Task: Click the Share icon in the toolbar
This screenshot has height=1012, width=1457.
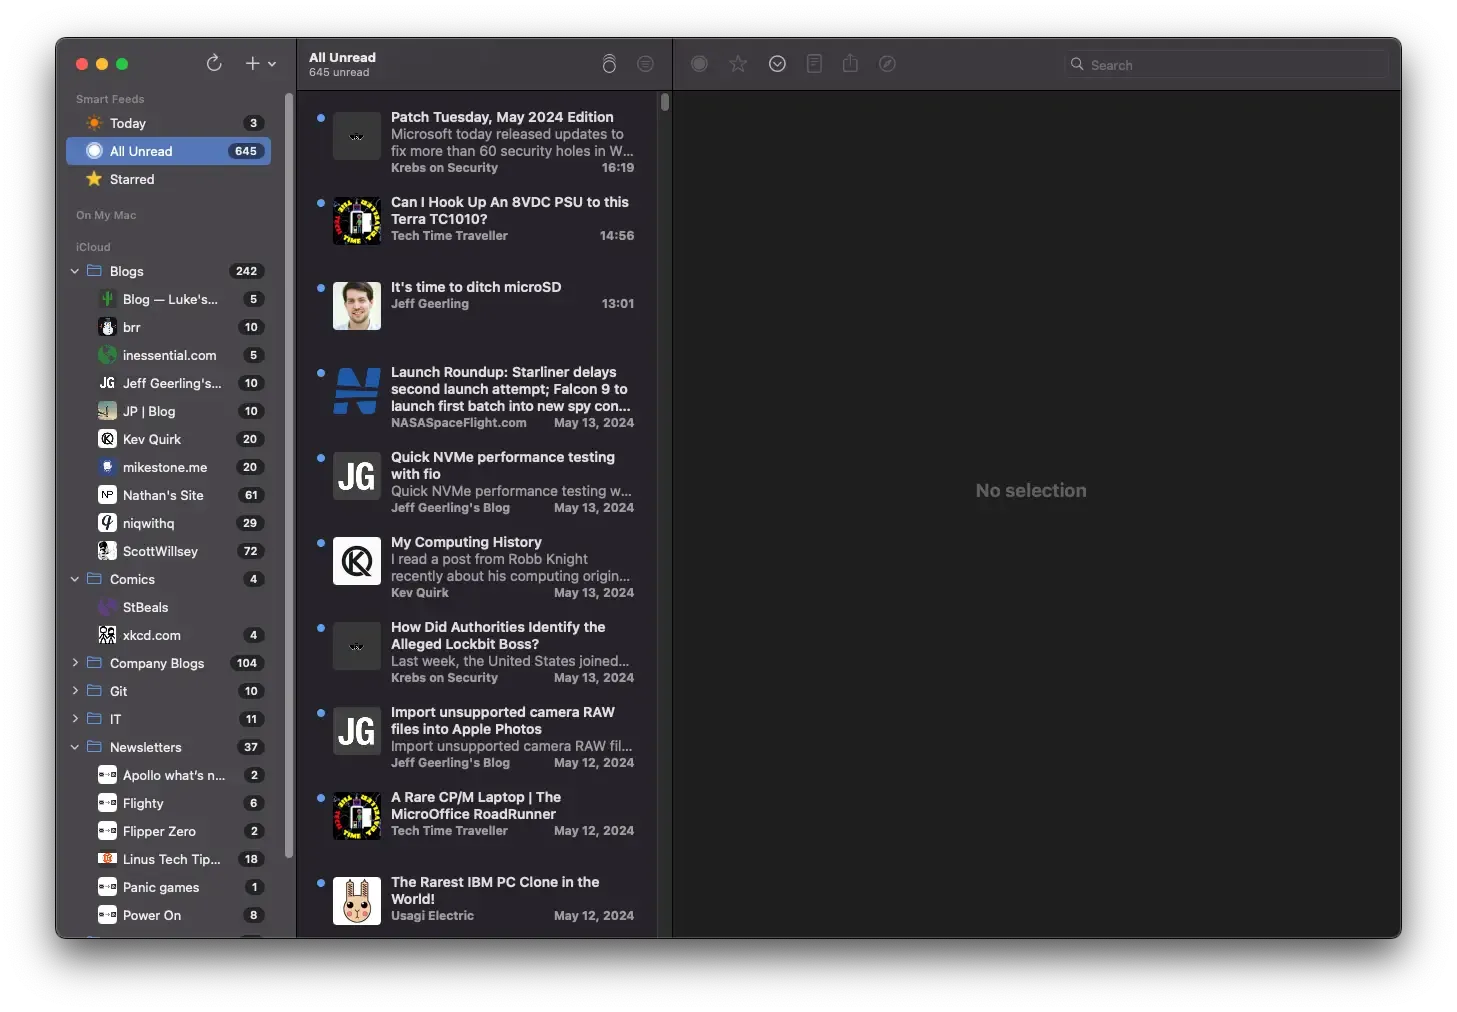Action: coord(850,64)
